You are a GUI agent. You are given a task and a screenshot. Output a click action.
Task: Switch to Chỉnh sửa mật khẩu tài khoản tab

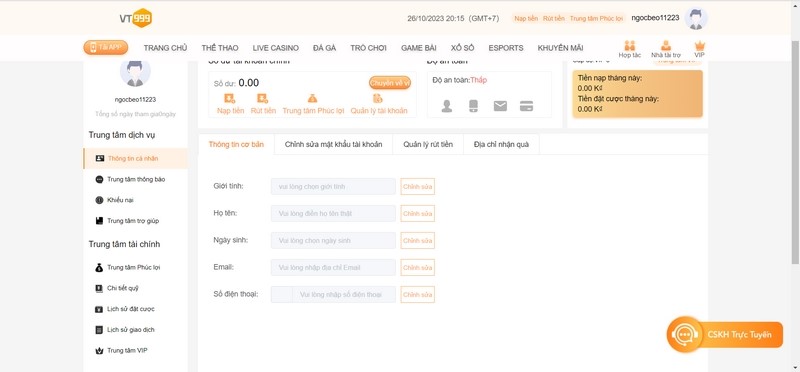click(334, 144)
